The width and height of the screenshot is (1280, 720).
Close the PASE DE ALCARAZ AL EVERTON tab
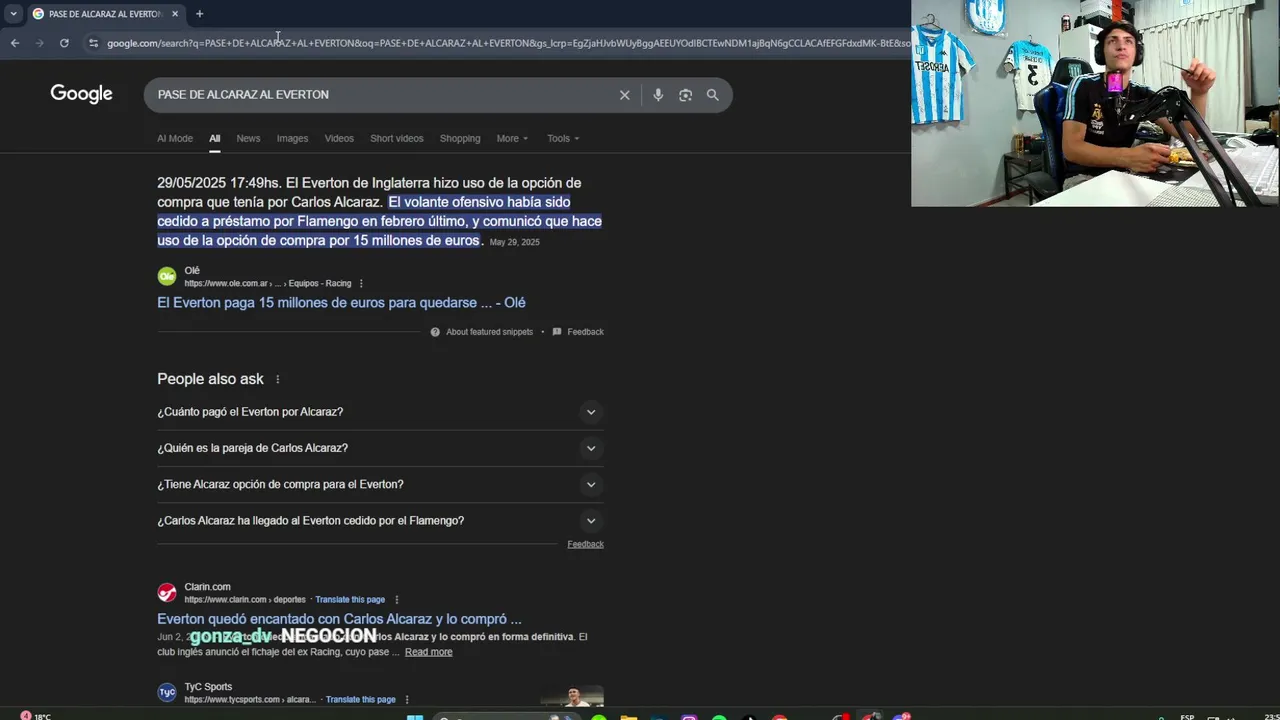[175, 14]
